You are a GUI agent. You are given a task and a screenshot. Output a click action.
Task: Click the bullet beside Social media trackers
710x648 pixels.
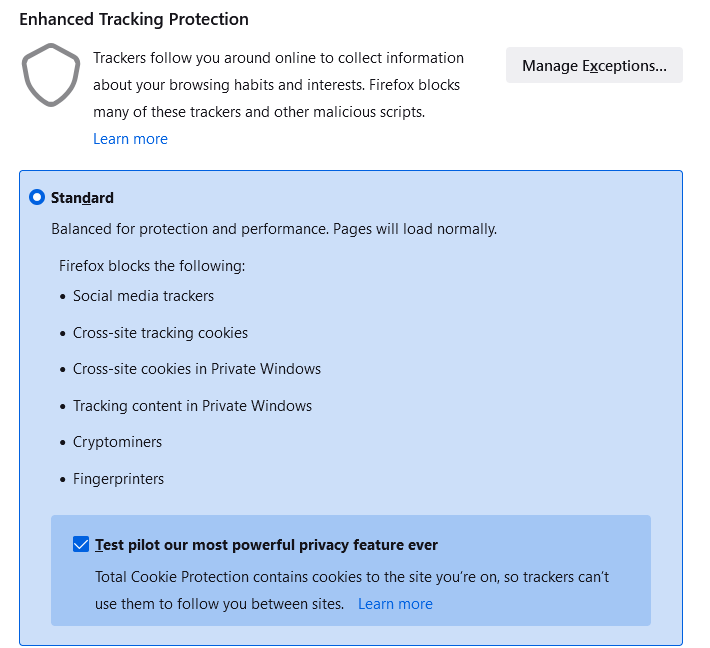pyautogui.click(x=62, y=297)
